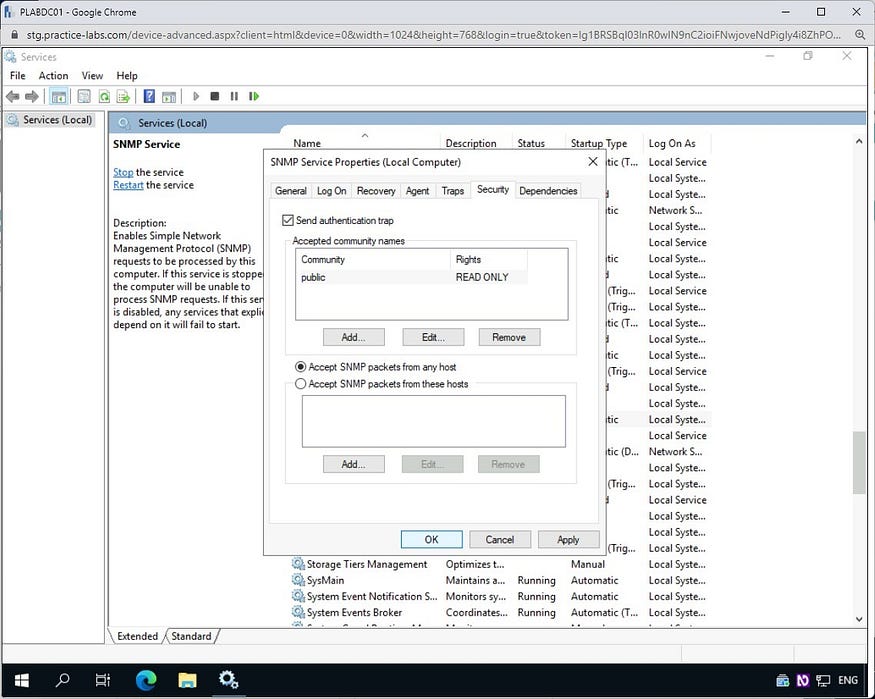
Task: Click Remove for community names
Action: pos(509,337)
